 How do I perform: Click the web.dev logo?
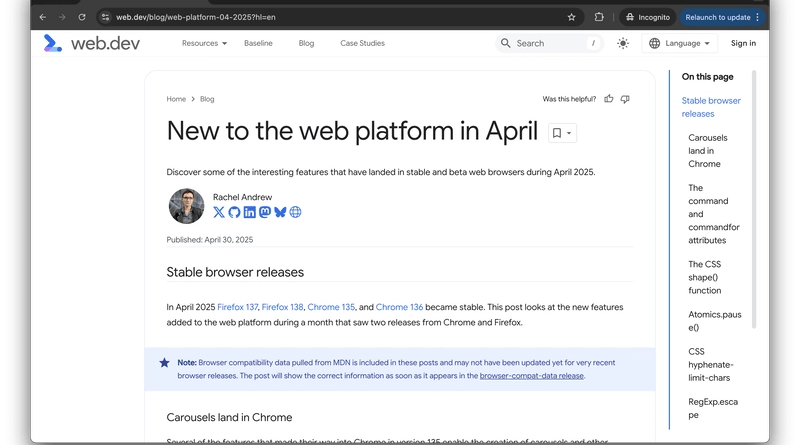pos(91,43)
